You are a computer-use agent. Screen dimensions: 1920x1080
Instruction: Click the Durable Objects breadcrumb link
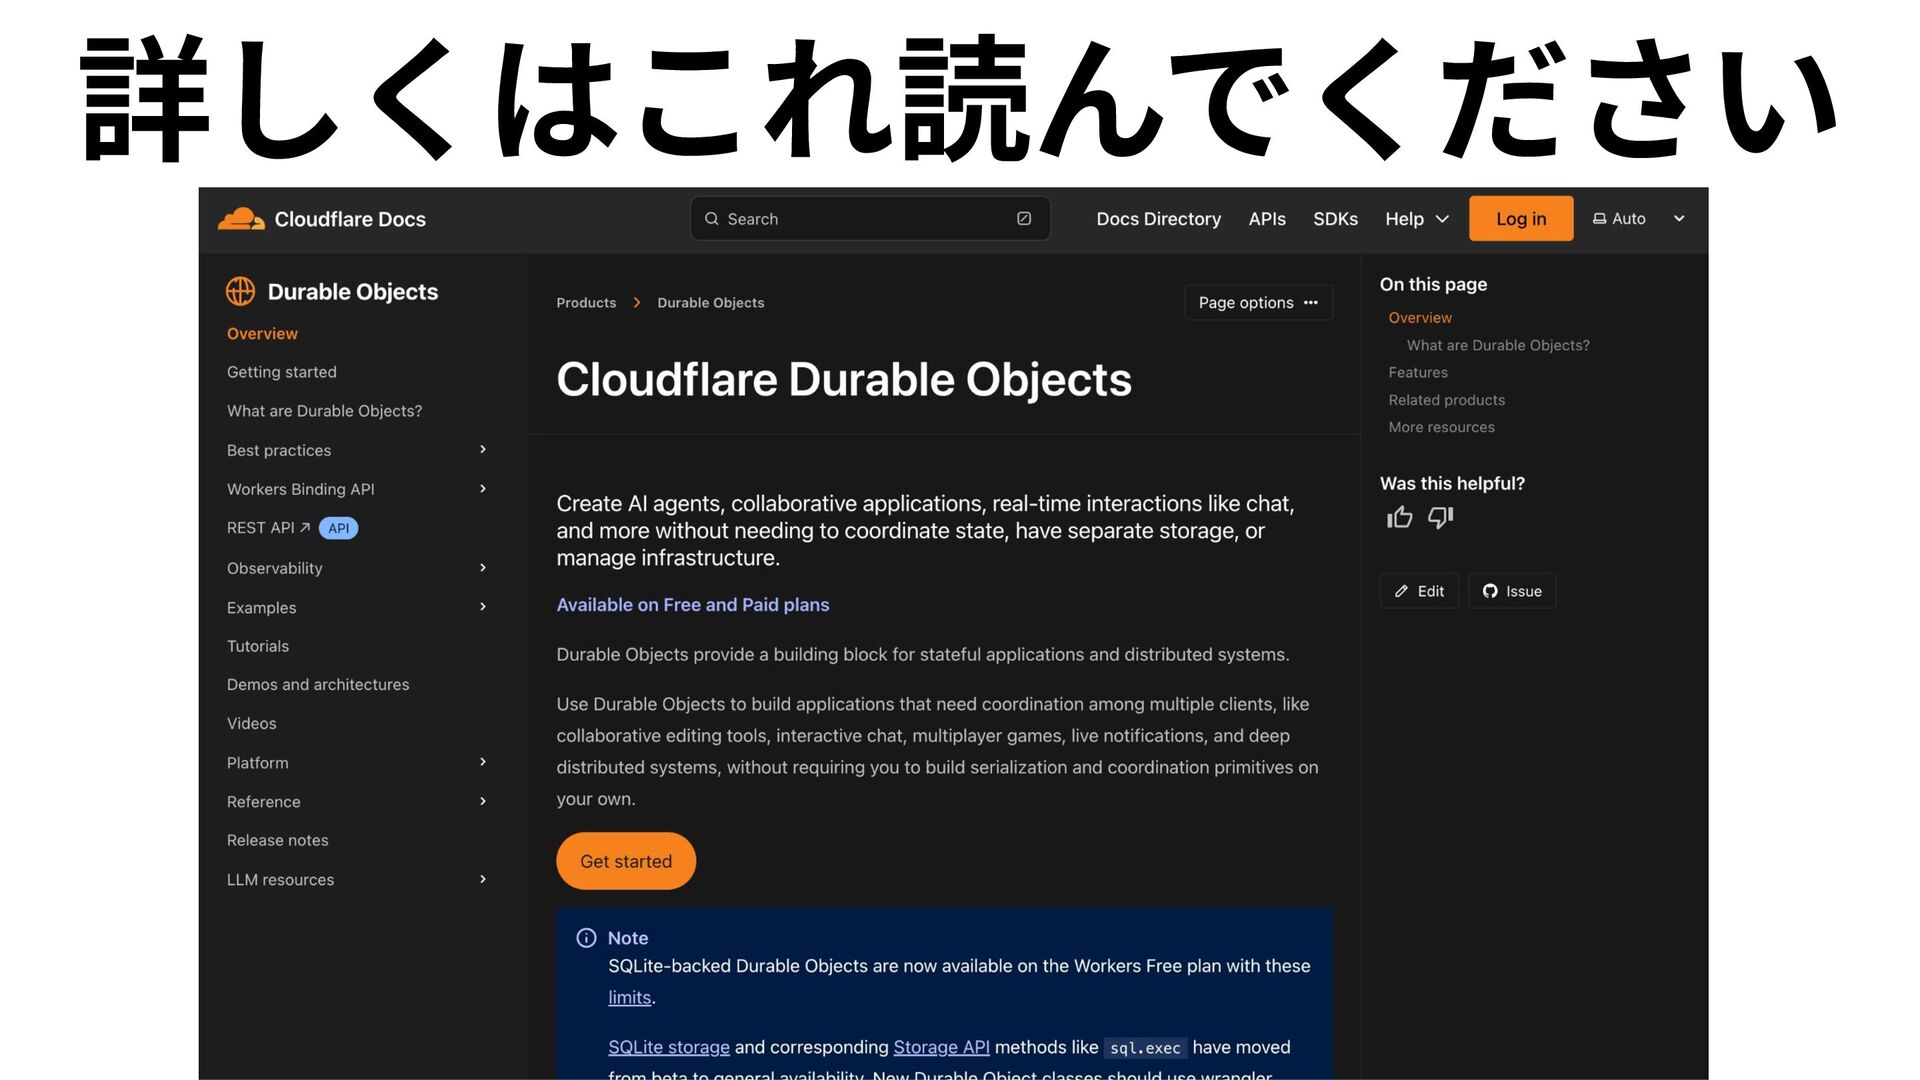coord(711,303)
